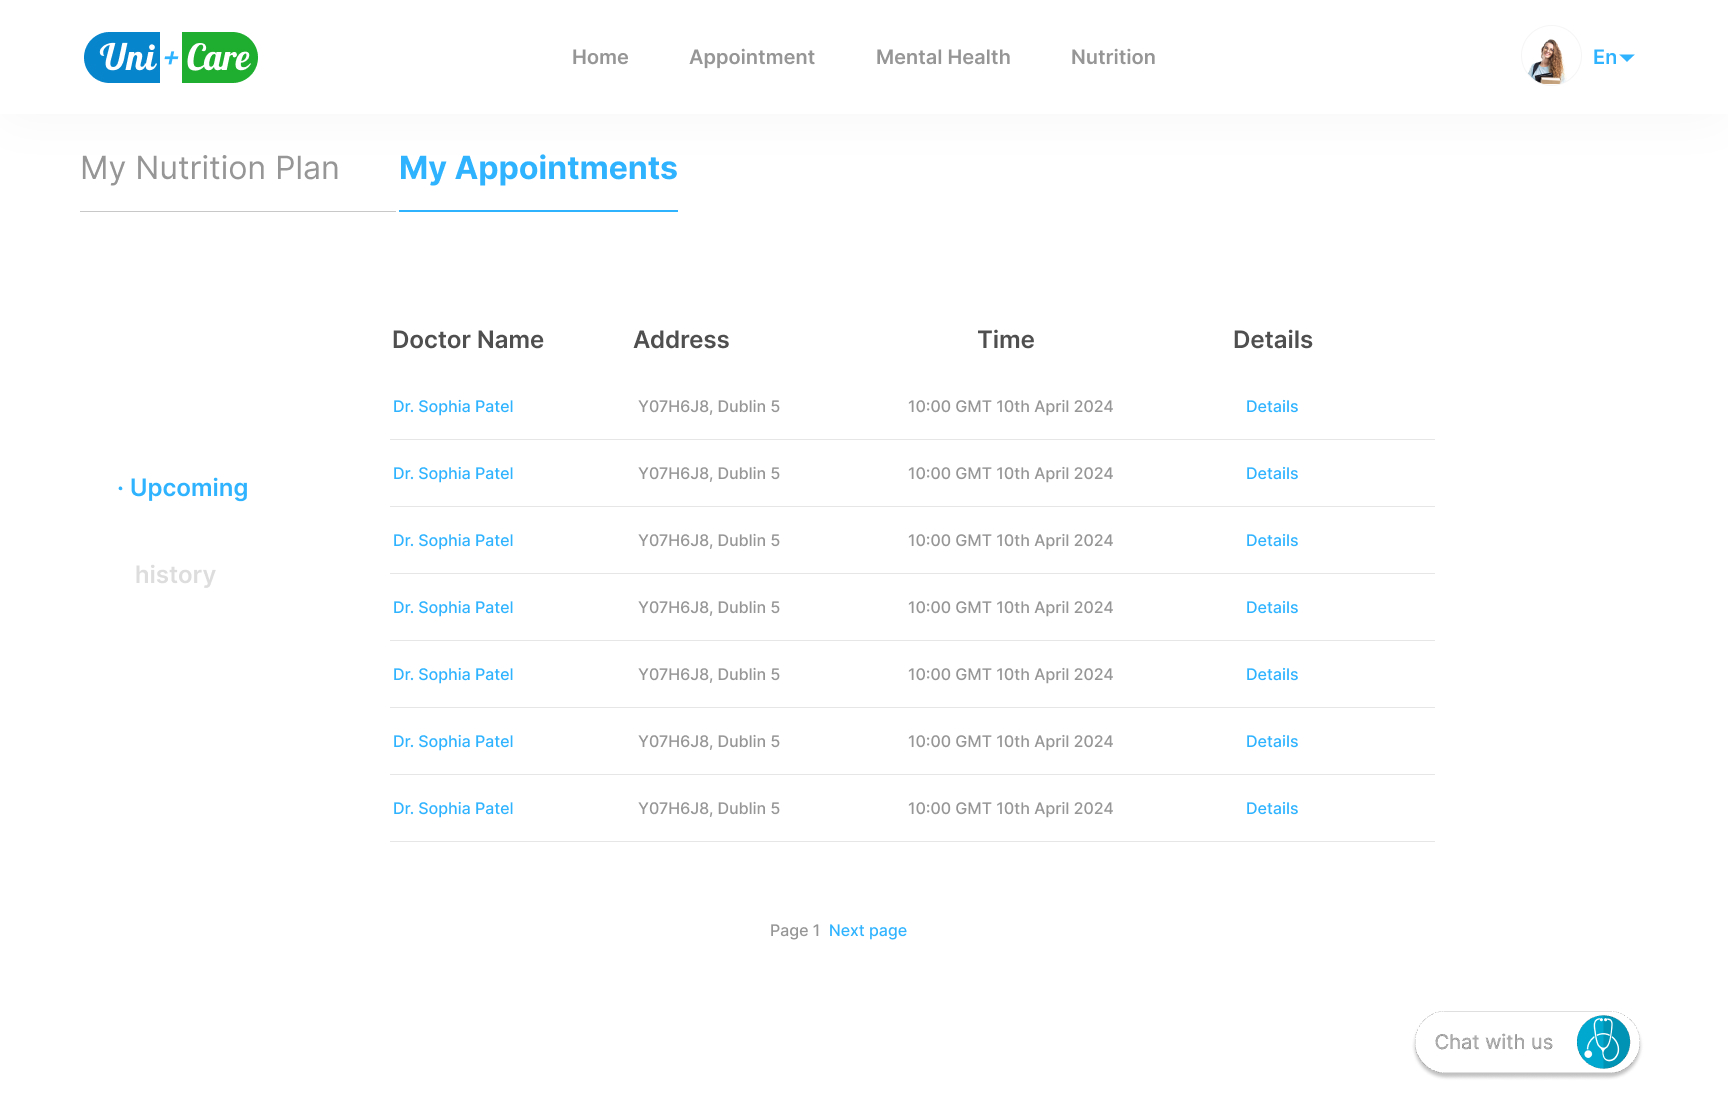Click the Uni+Care logo
Screen dimensions: 1728x1117
pos(171,57)
